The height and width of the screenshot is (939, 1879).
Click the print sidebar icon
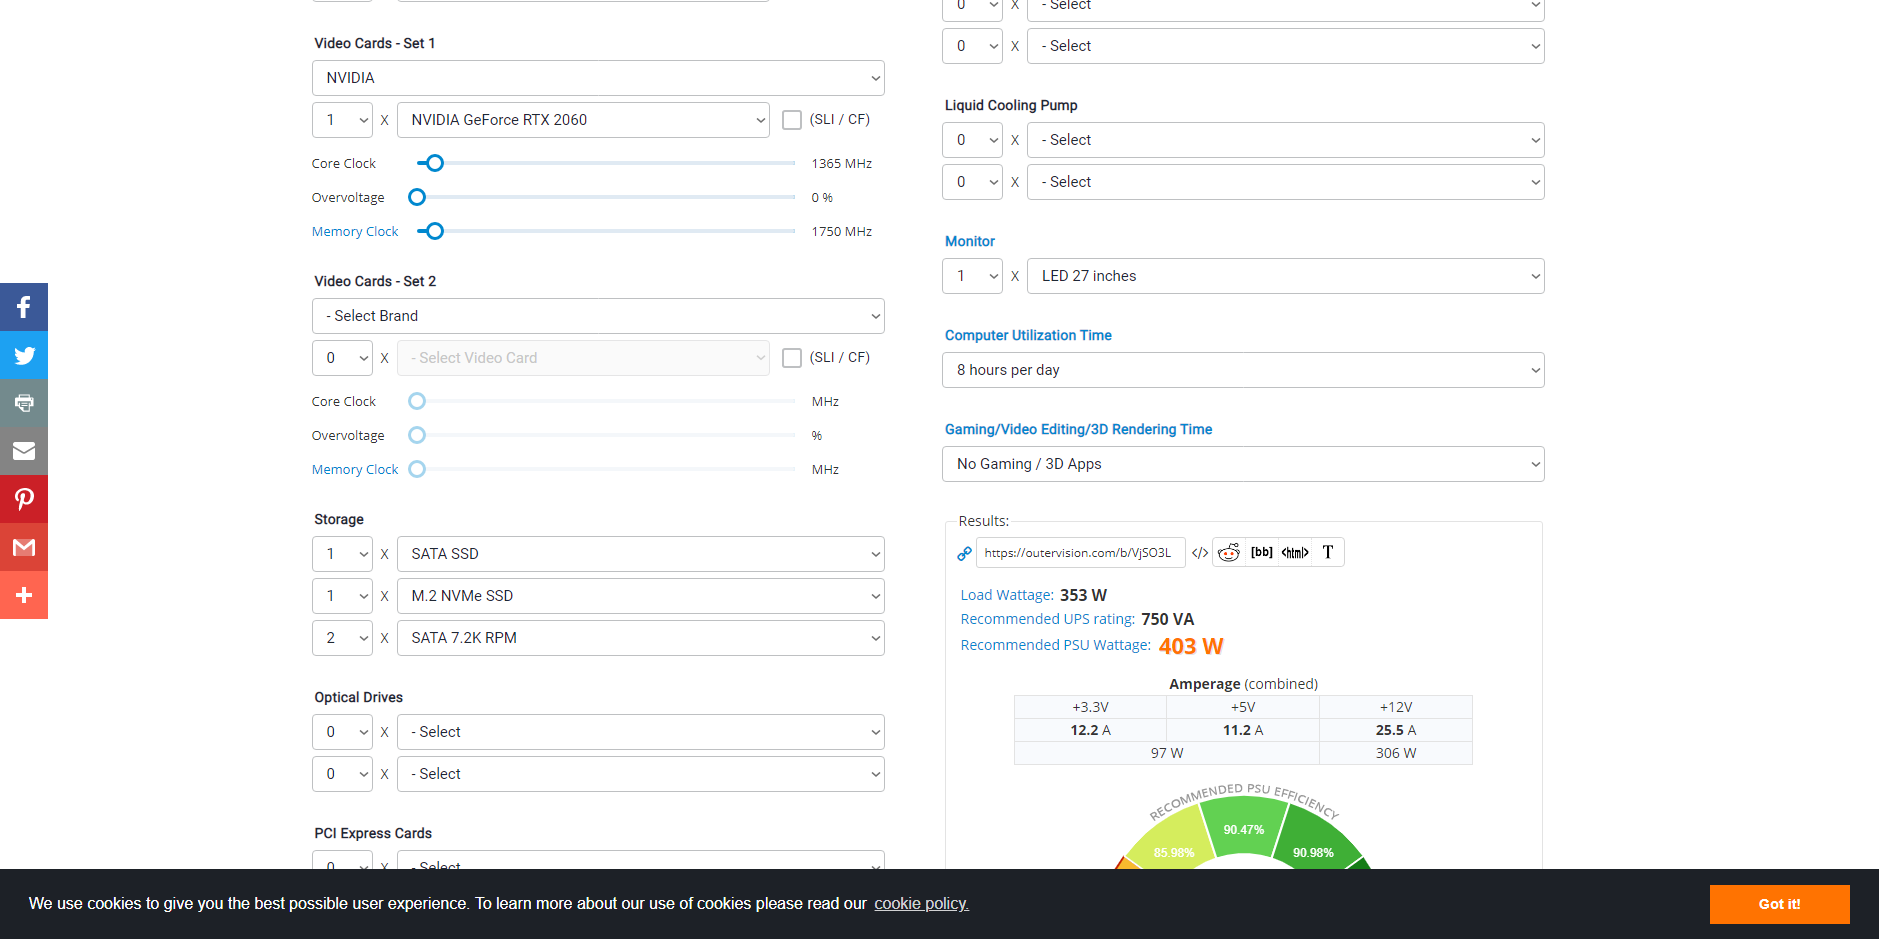tap(24, 403)
